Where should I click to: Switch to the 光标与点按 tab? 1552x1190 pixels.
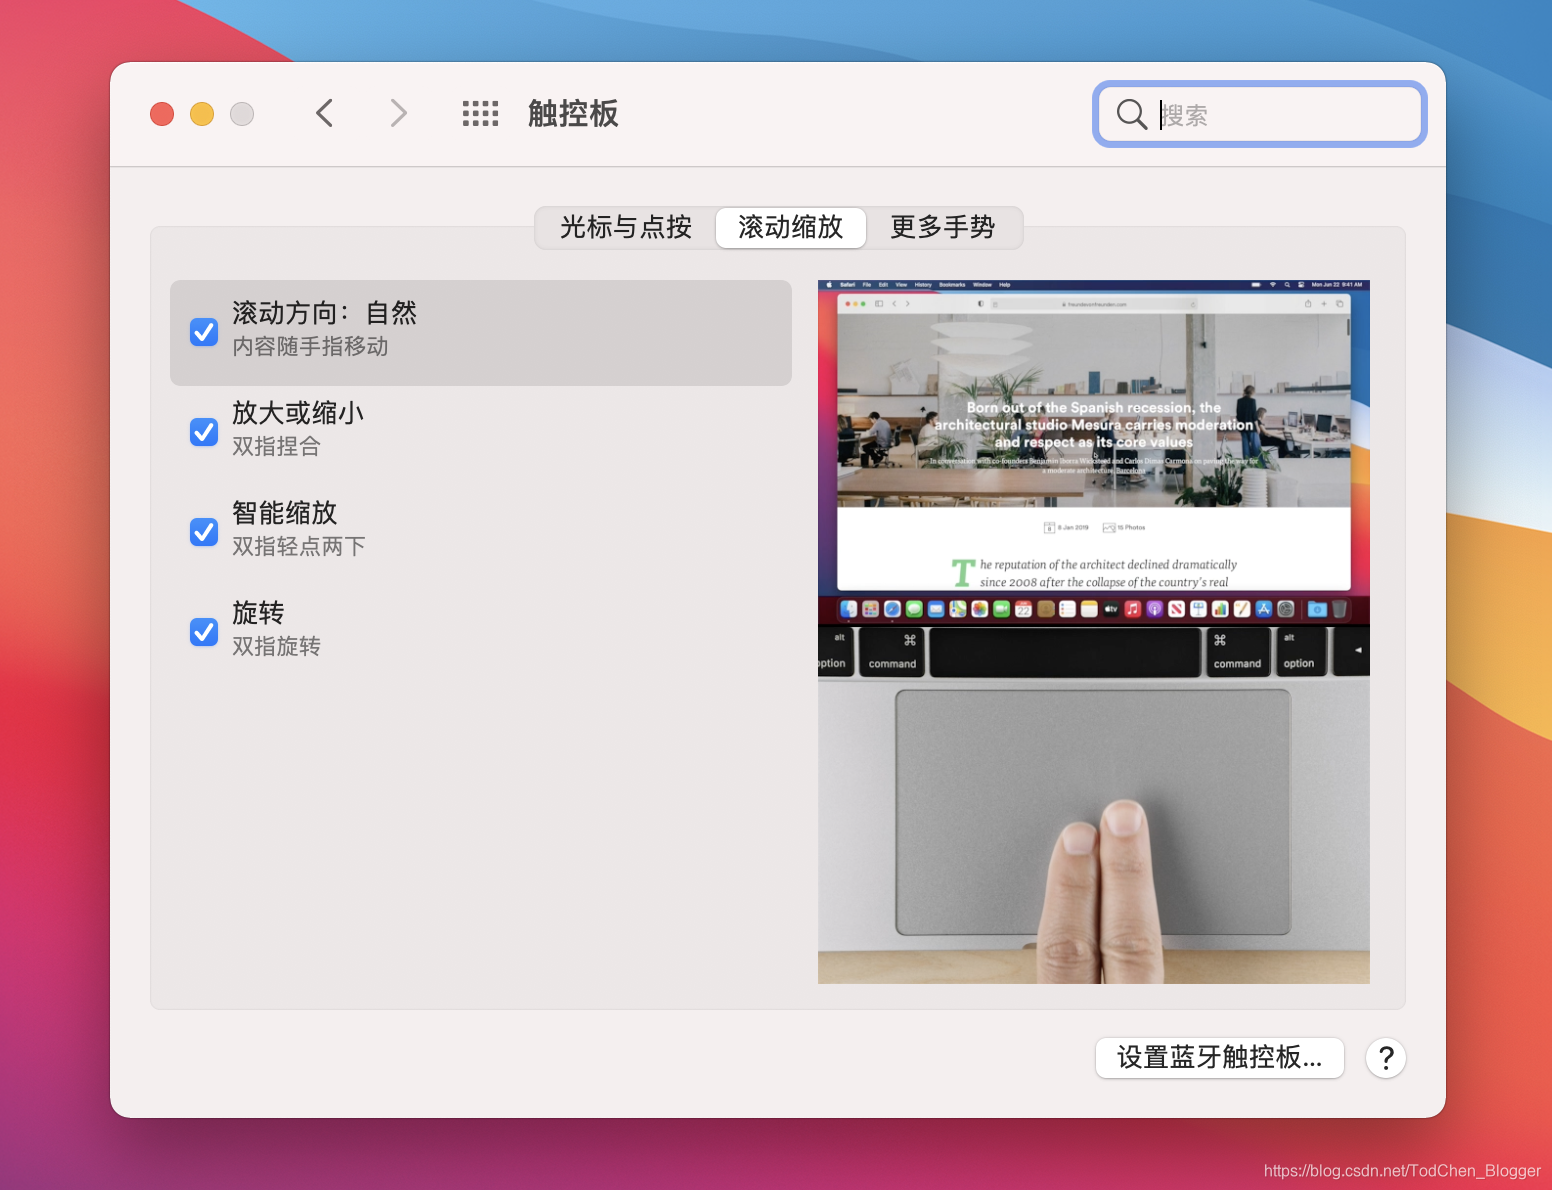[624, 227]
